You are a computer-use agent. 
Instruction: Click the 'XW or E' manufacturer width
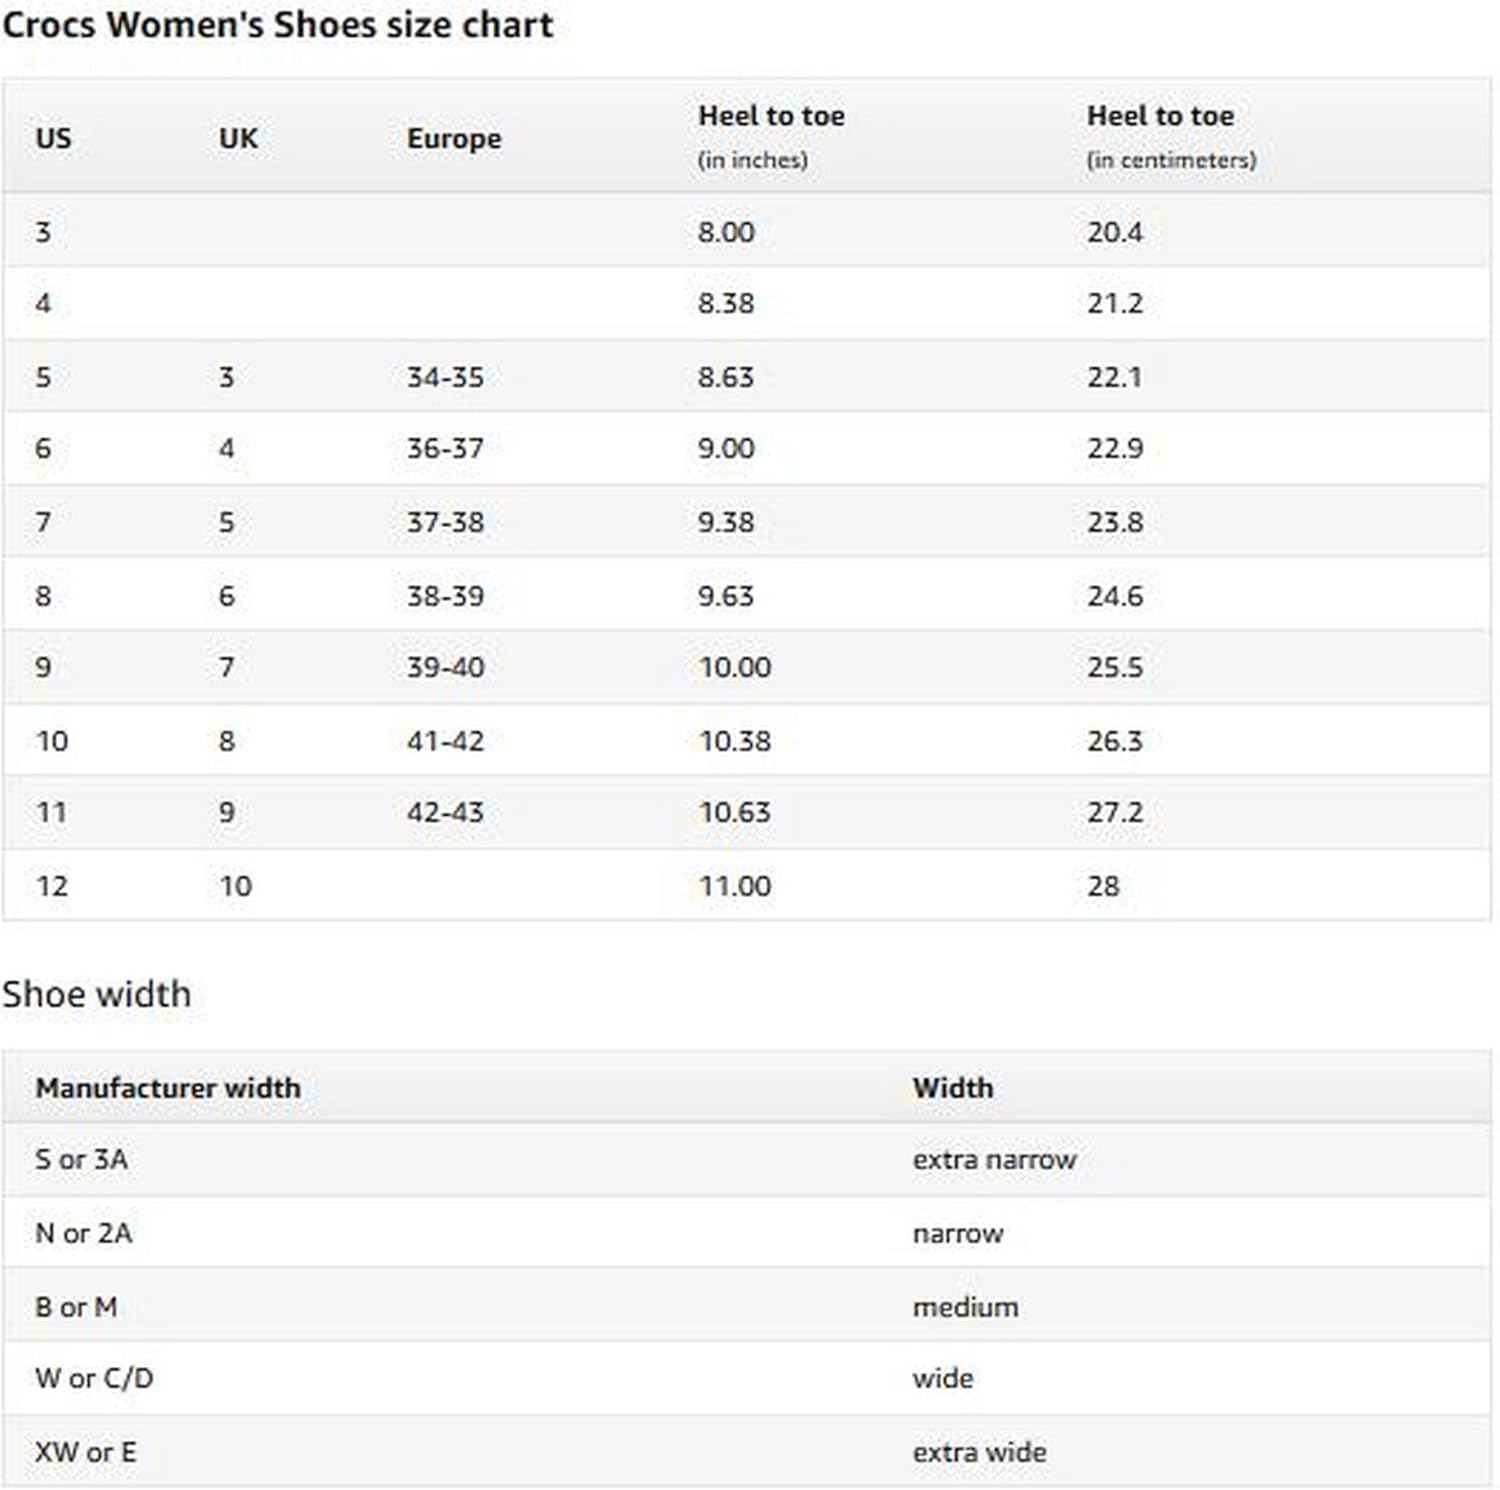click(86, 1452)
